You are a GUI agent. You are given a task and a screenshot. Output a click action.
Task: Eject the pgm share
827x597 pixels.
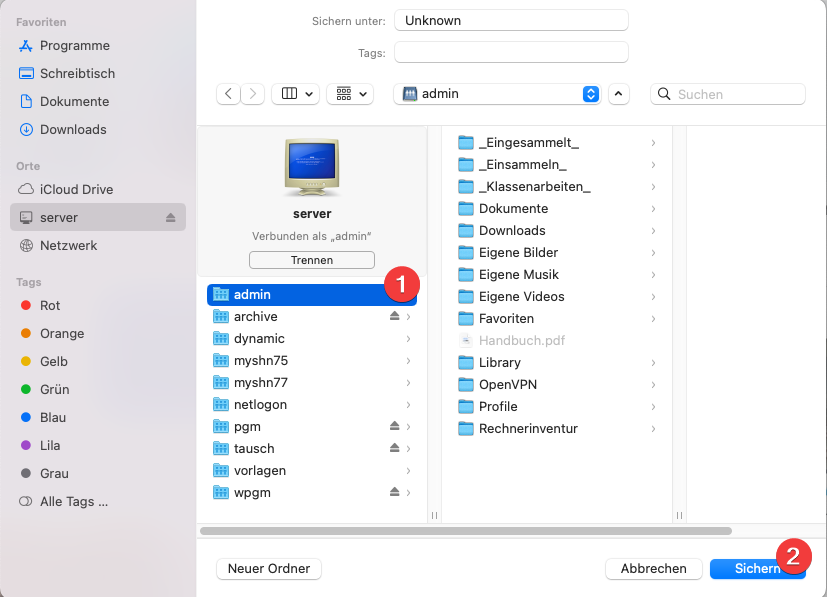coord(395,426)
